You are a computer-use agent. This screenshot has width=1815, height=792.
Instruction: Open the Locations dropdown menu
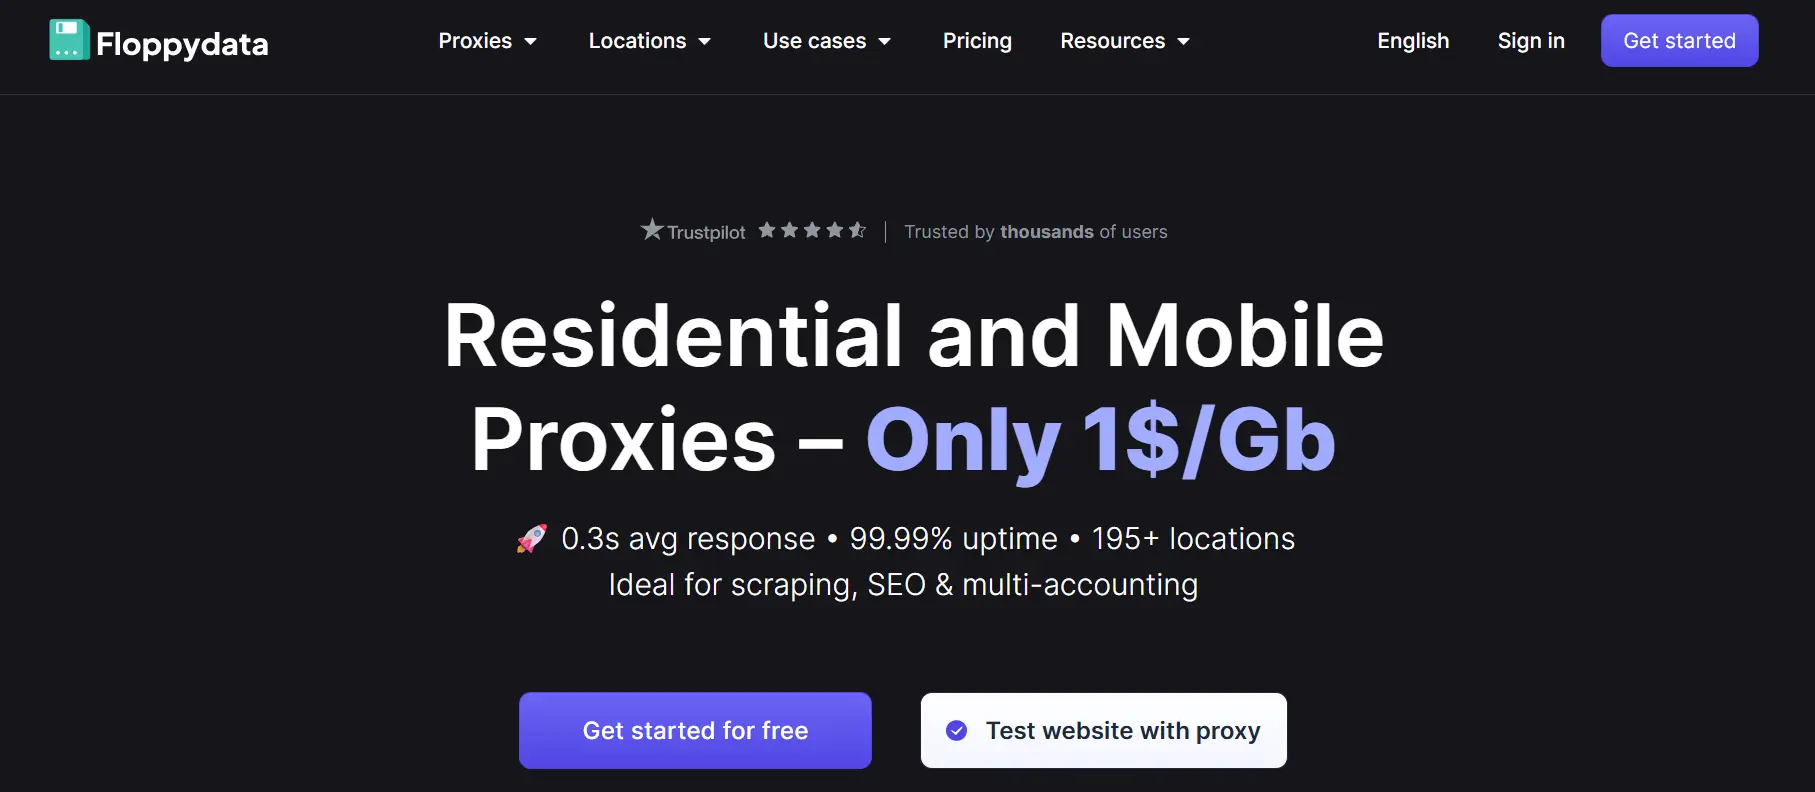pyautogui.click(x=649, y=41)
